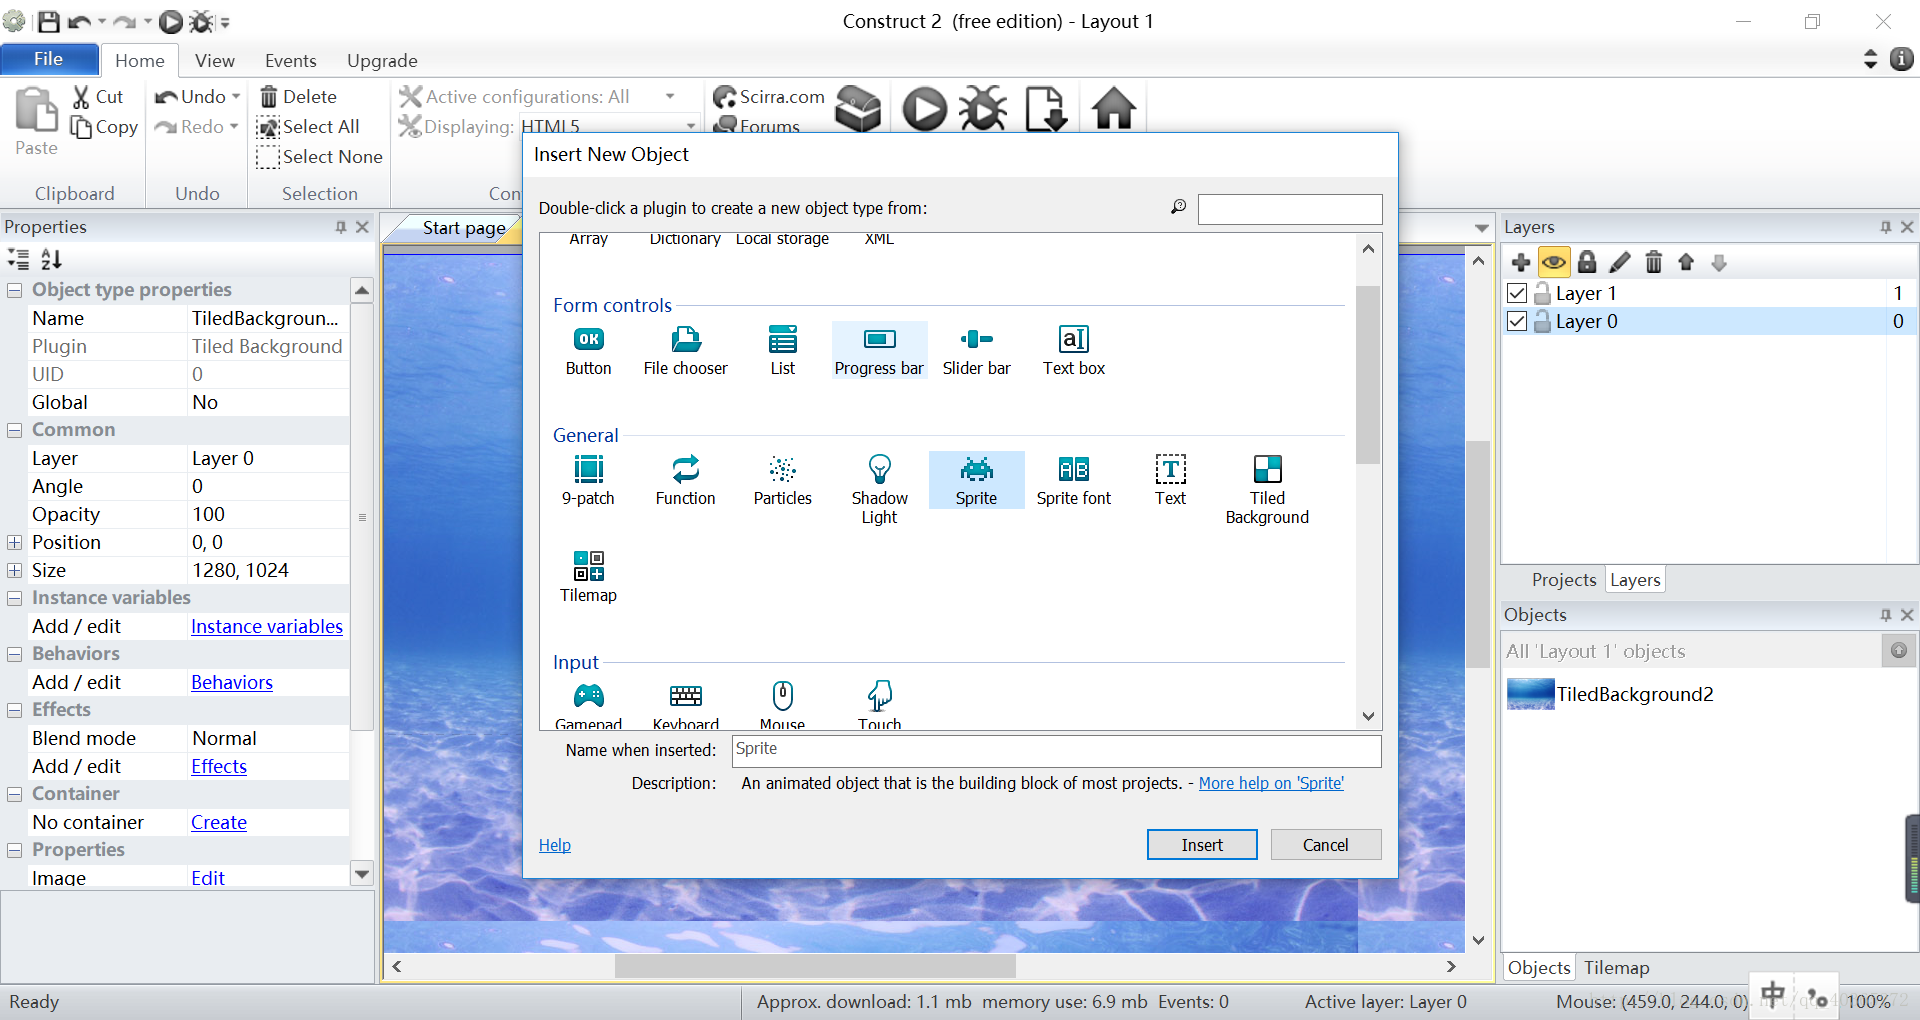Open the Instance variables link
This screenshot has width=1920, height=1020.
(x=267, y=627)
